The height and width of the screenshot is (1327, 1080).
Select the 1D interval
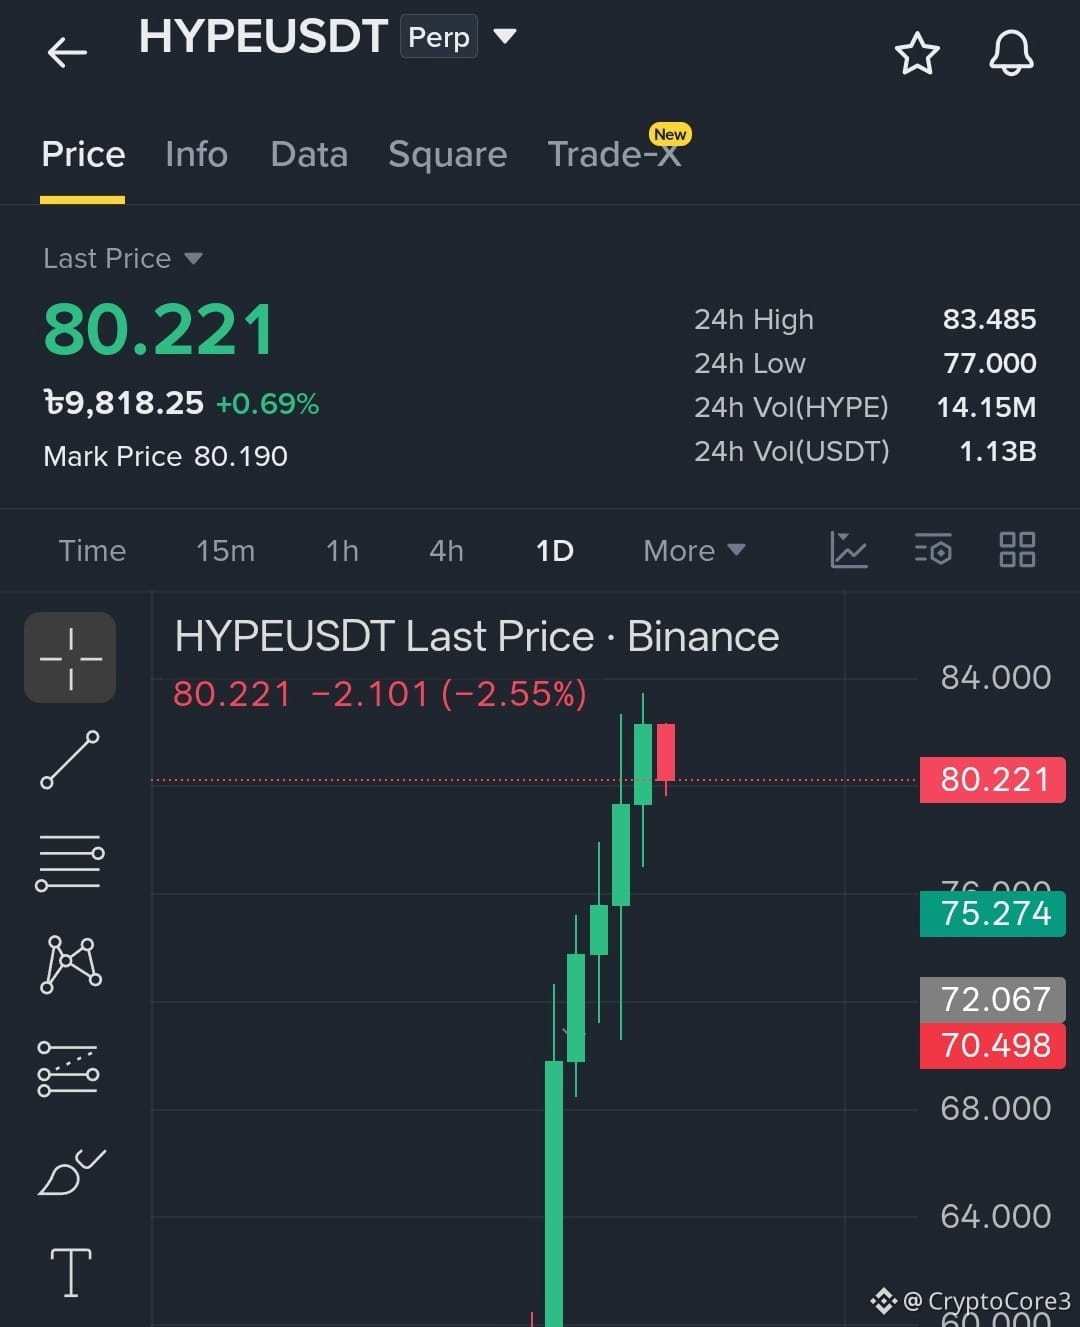(554, 551)
